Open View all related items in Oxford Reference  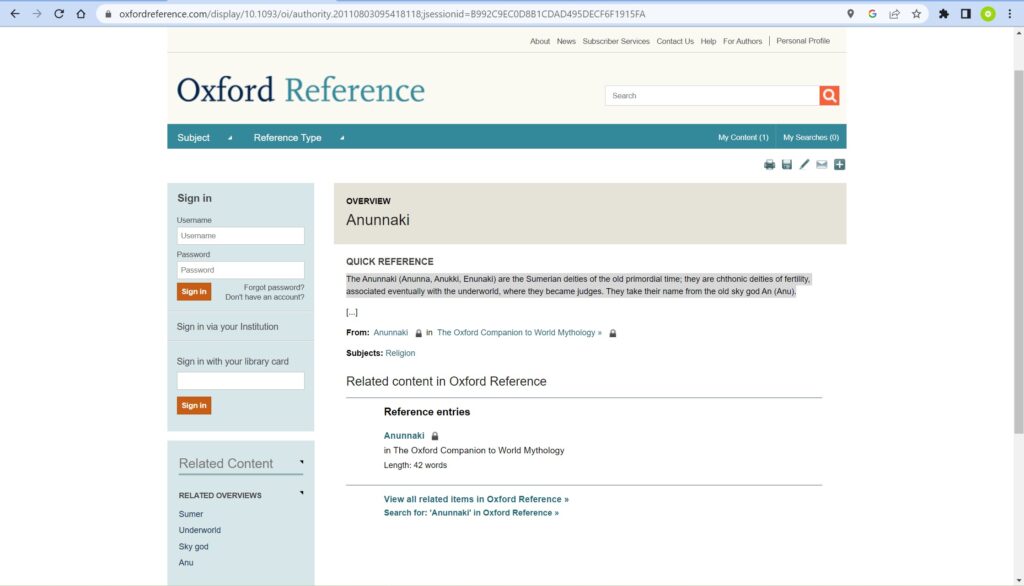coord(476,499)
